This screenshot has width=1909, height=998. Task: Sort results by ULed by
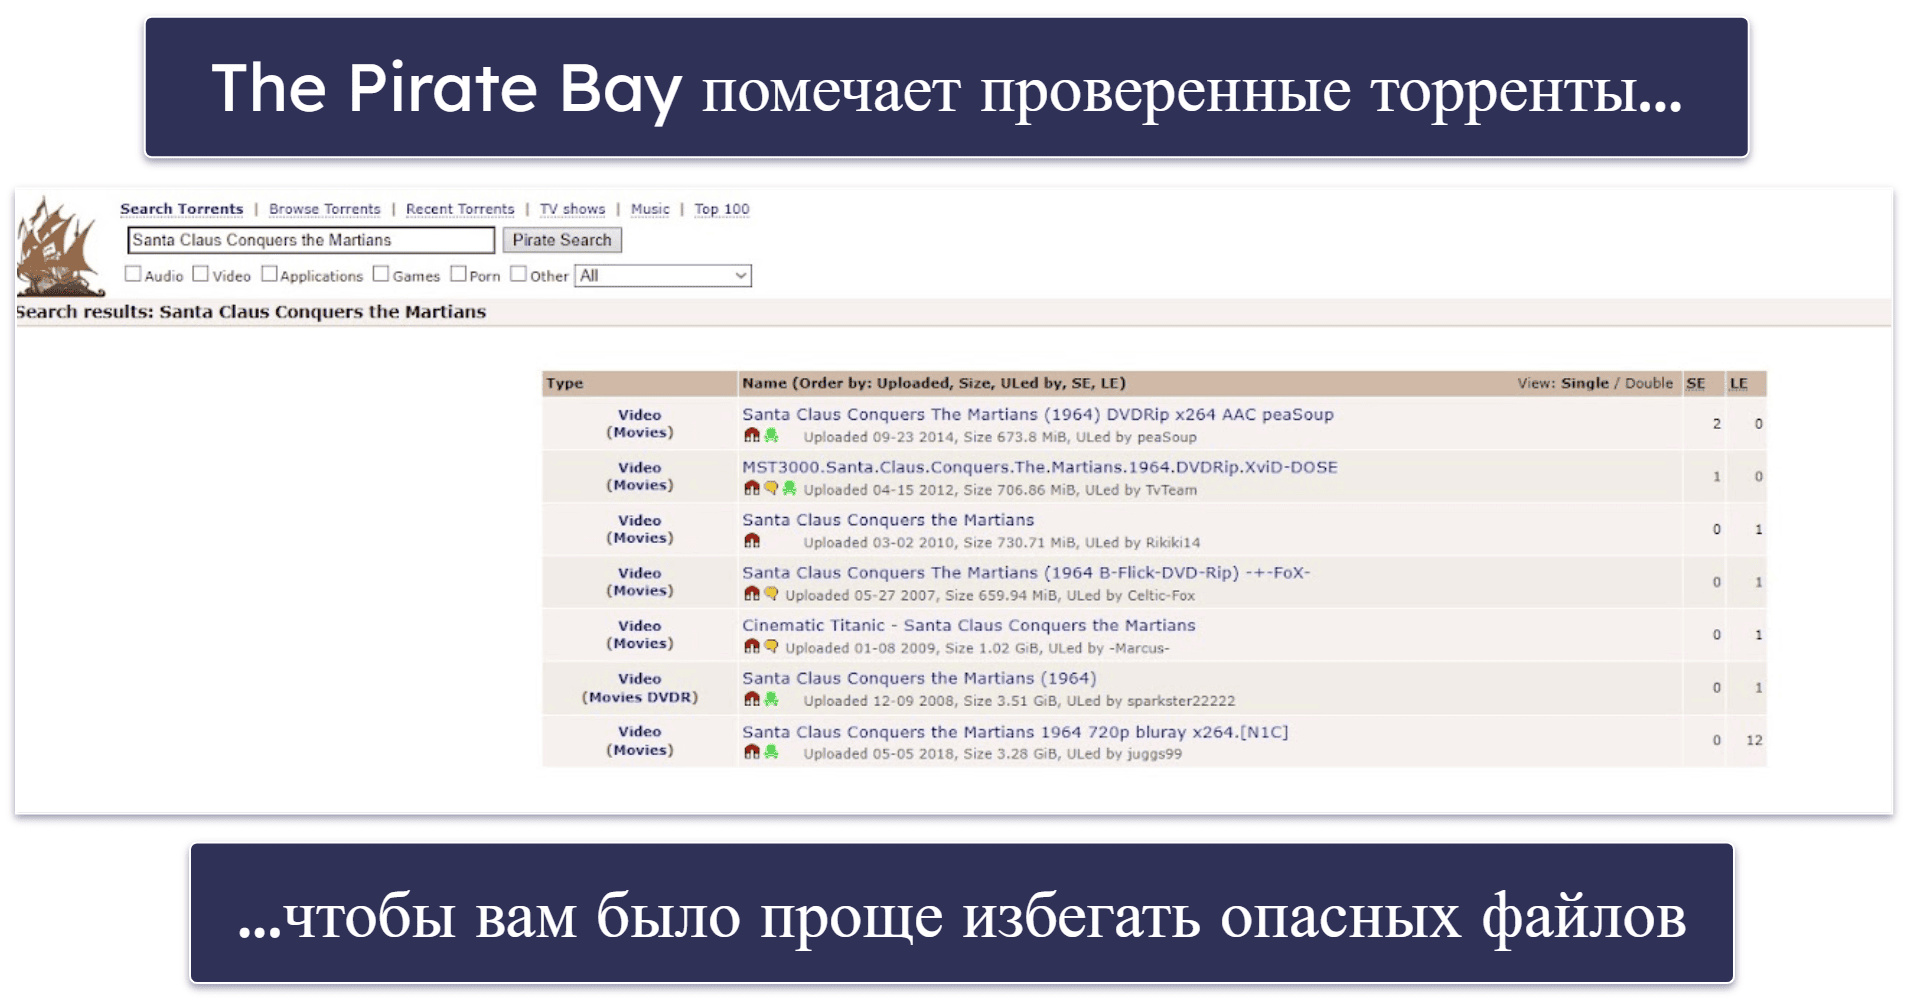tap(1032, 383)
